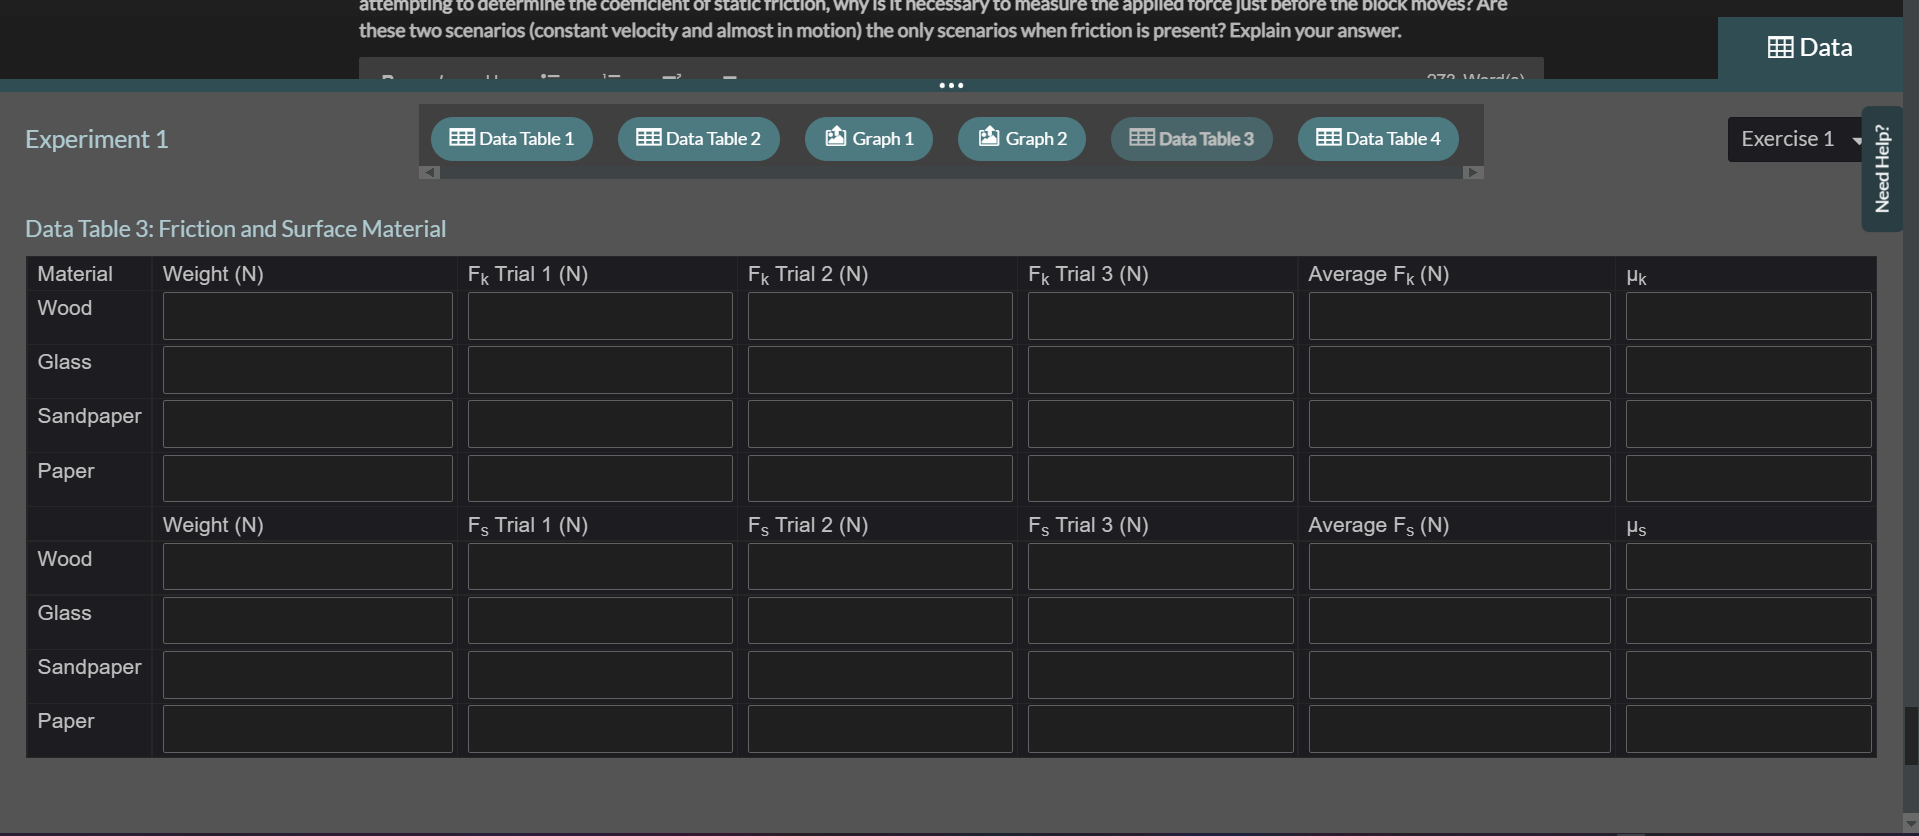
Task: Click Paper Fk Trial 2 input
Action: click(x=880, y=479)
